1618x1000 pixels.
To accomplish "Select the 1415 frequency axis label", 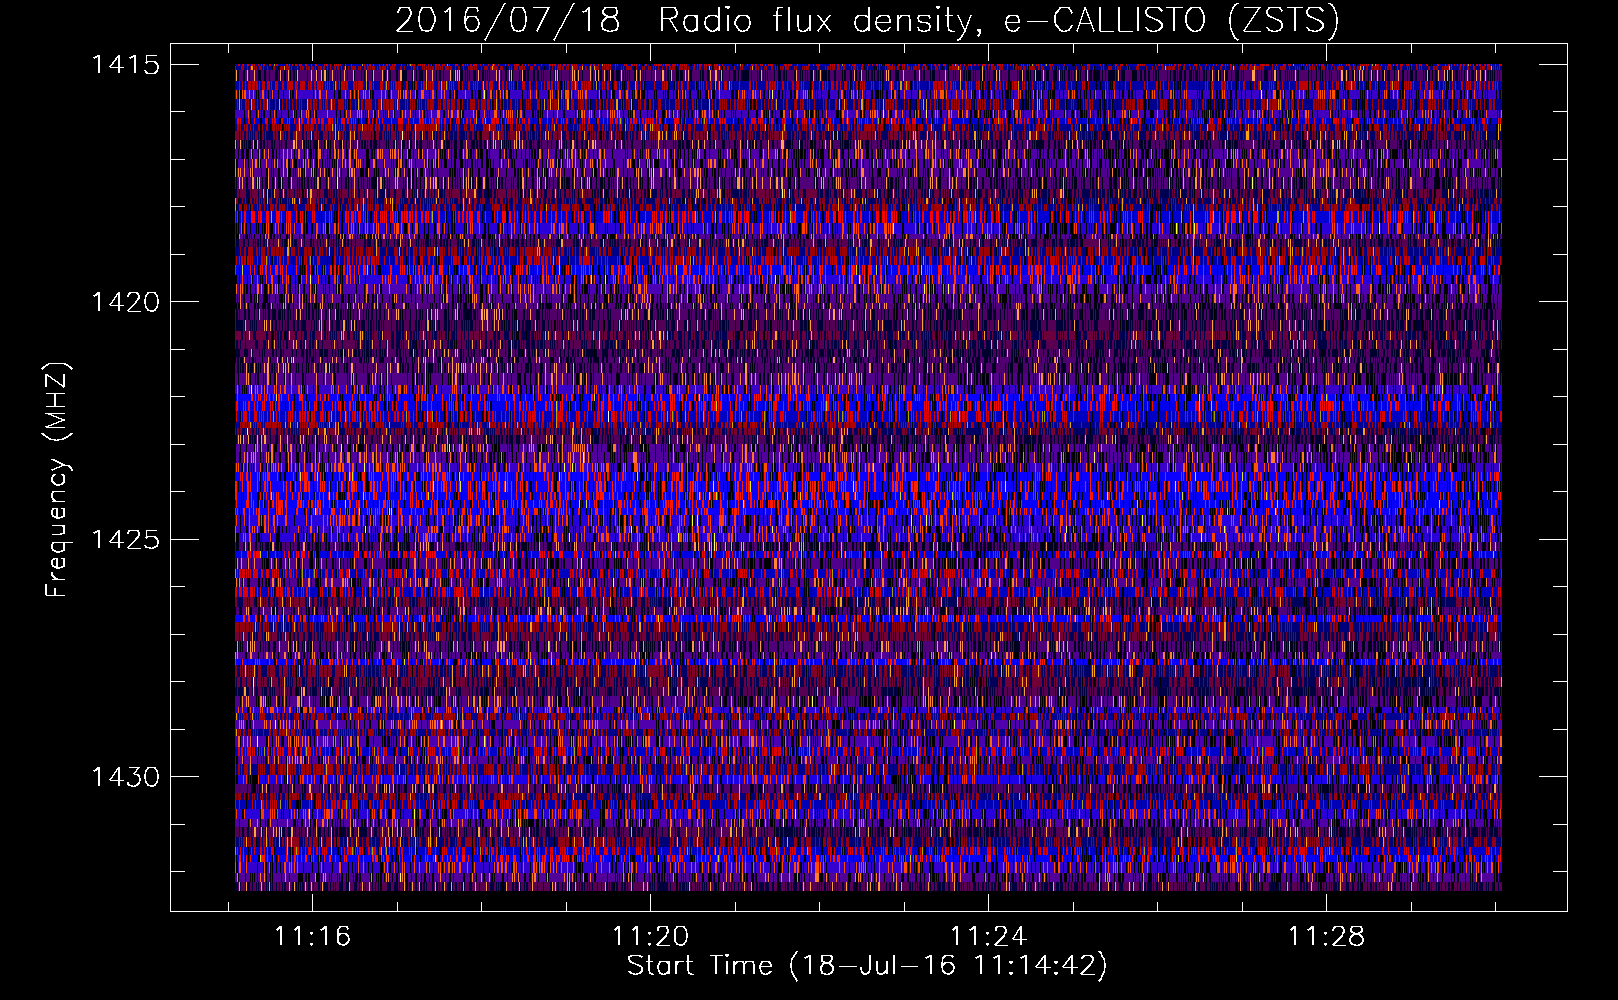I will tap(126, 65).
